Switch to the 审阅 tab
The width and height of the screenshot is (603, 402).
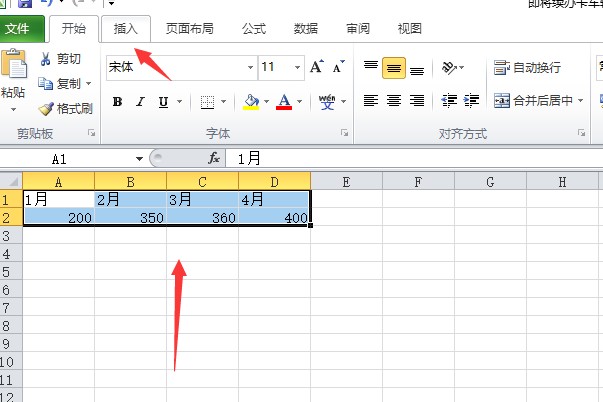358,28
